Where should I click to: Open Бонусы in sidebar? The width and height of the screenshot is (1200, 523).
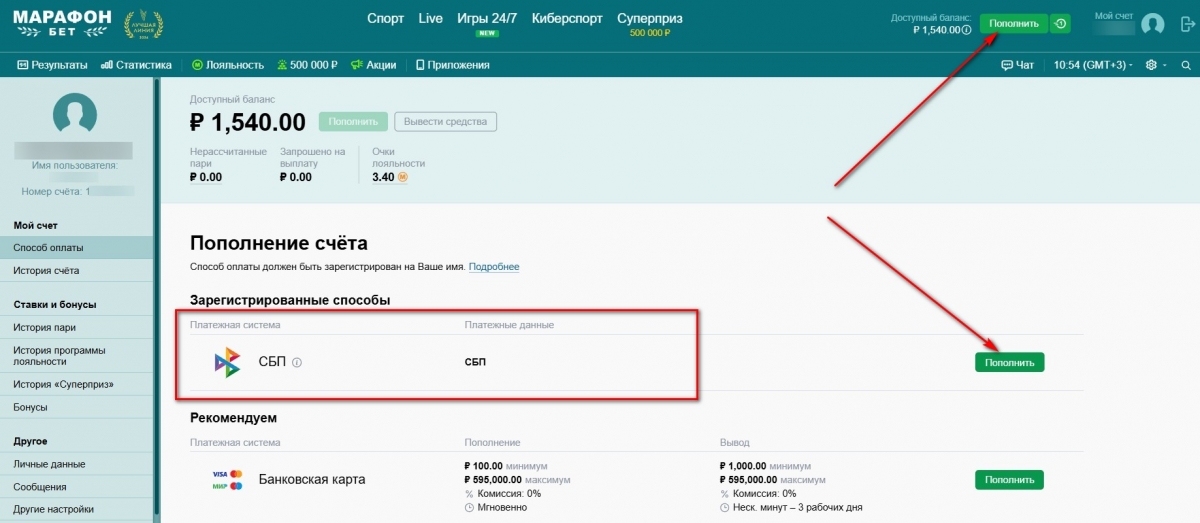pos(75,407)
